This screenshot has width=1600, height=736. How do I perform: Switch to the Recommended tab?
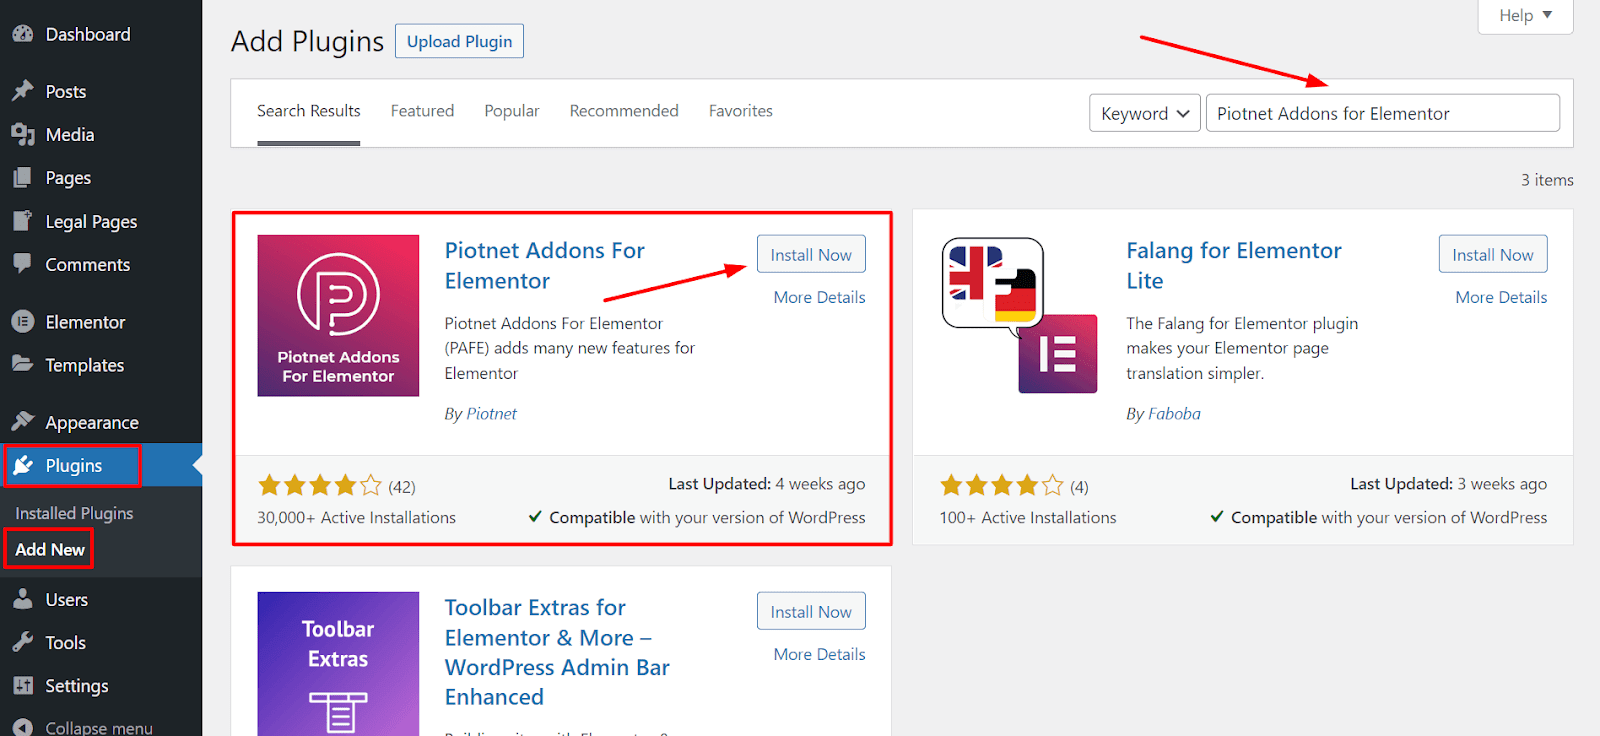pyautogui.click(x=624, y=111)
